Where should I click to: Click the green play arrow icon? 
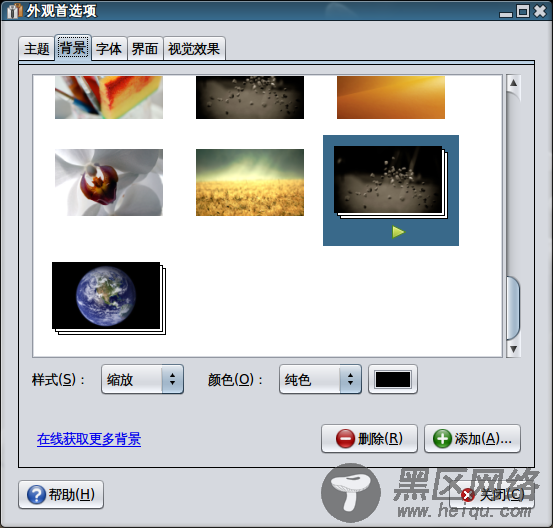(x=398, y=232)
